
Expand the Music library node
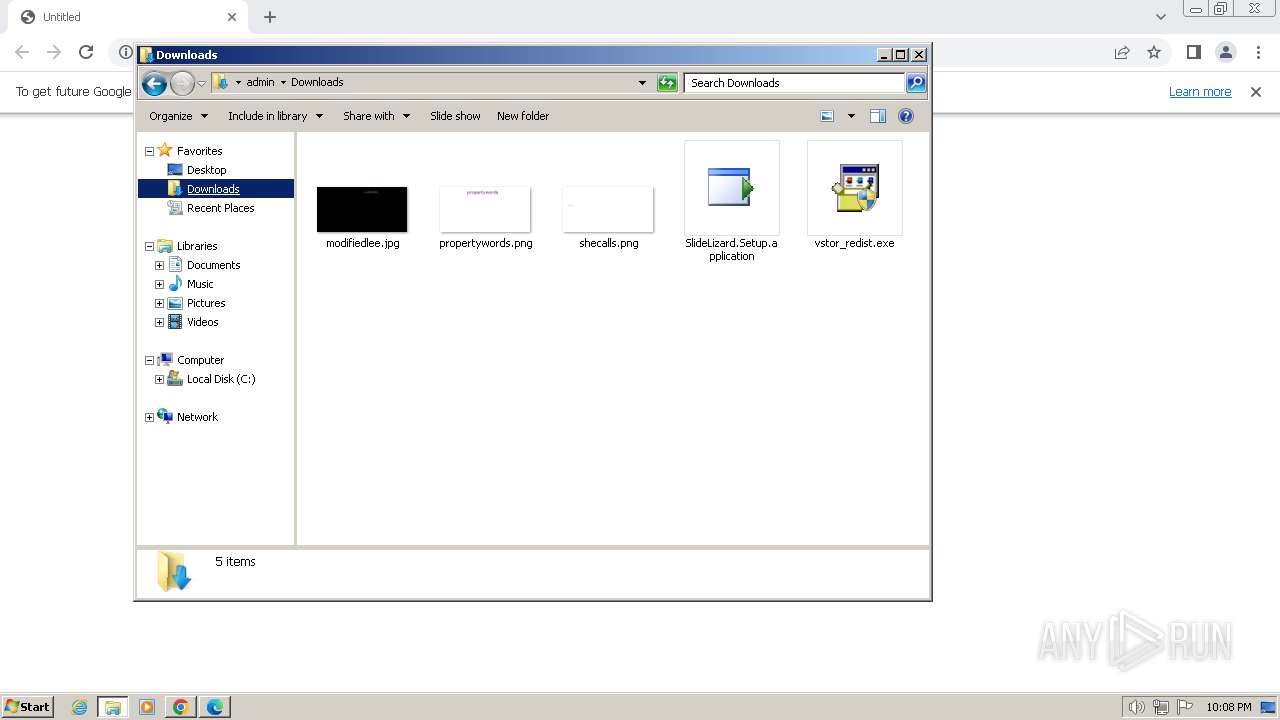coord(159,285)
